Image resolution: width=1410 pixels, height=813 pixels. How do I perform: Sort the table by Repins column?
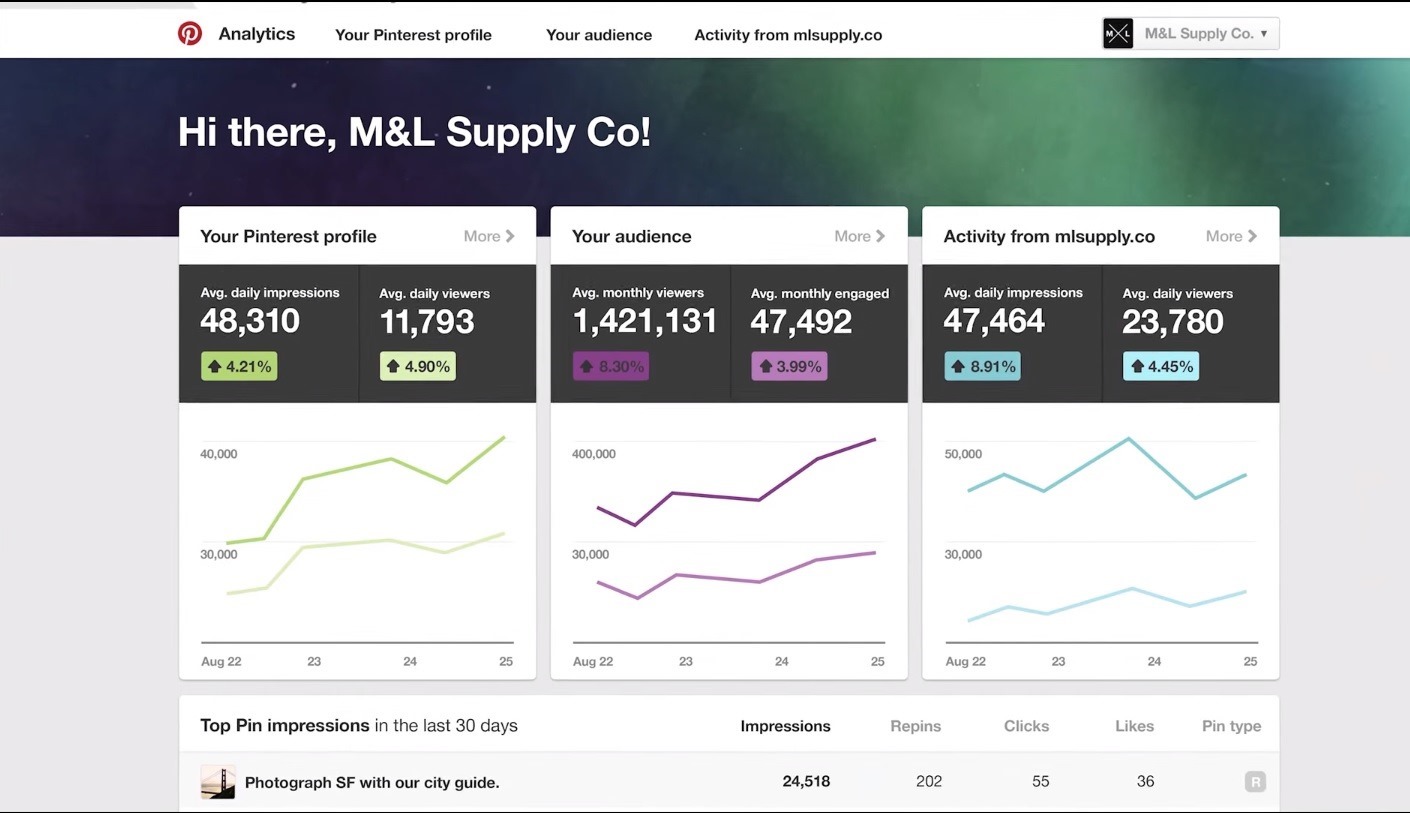pyautogui.click(x=915, y=727)
